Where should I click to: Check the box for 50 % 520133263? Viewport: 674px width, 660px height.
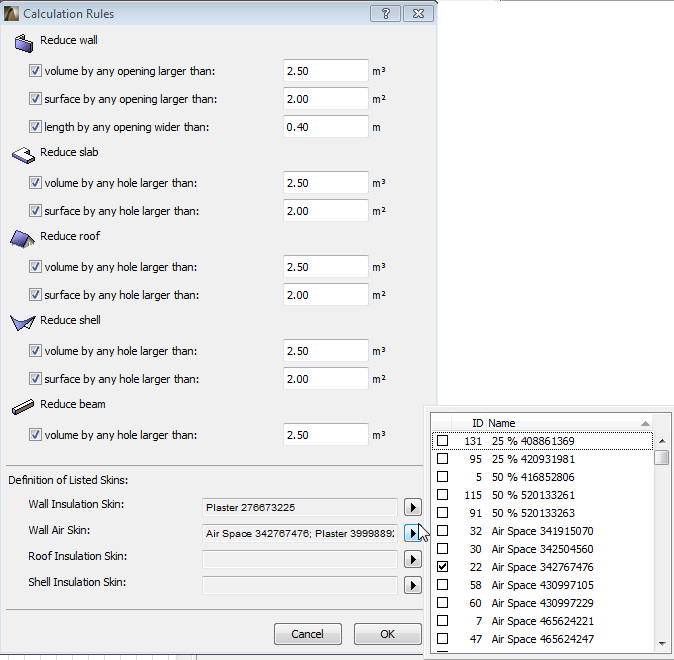coord(442,513)
